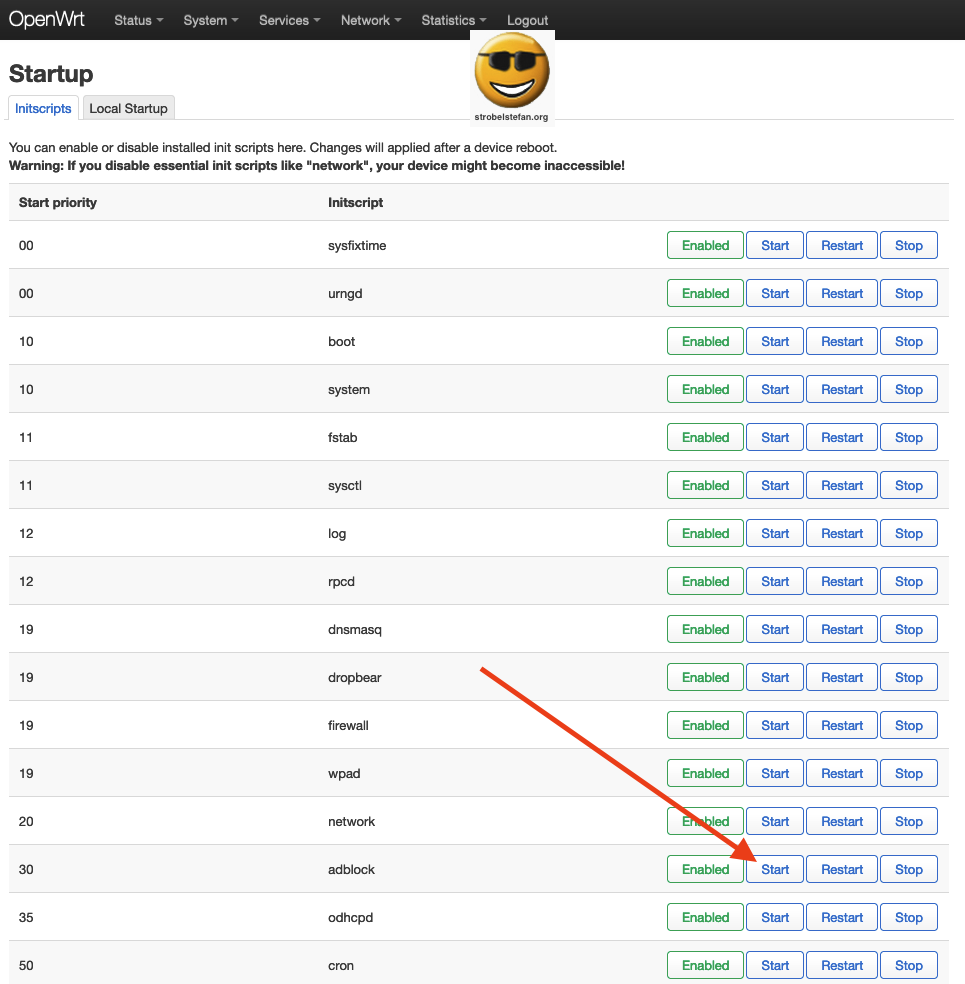Open the Services menu
The height and width of the screenshot is (984, 965).
(288, 20)
